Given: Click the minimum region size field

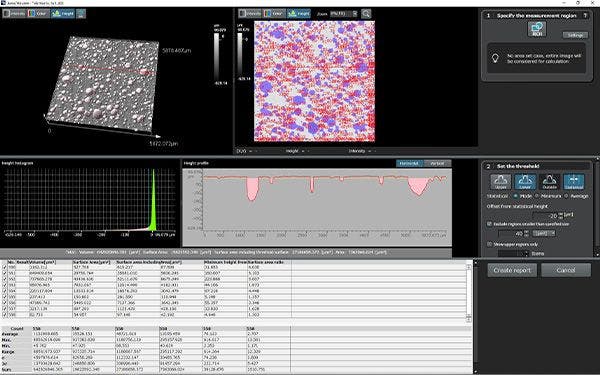Looking at the screenshot, I should (x=511, y=233).
